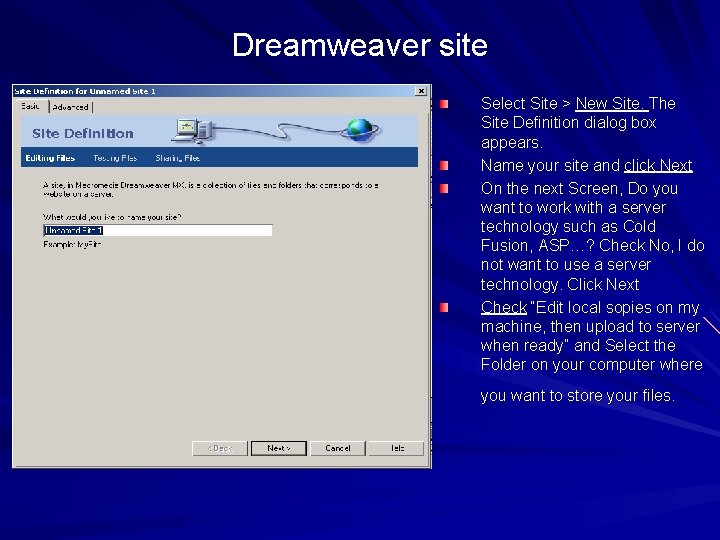Open Help from the dialog
720x540 pixels.
coord(397,448)
